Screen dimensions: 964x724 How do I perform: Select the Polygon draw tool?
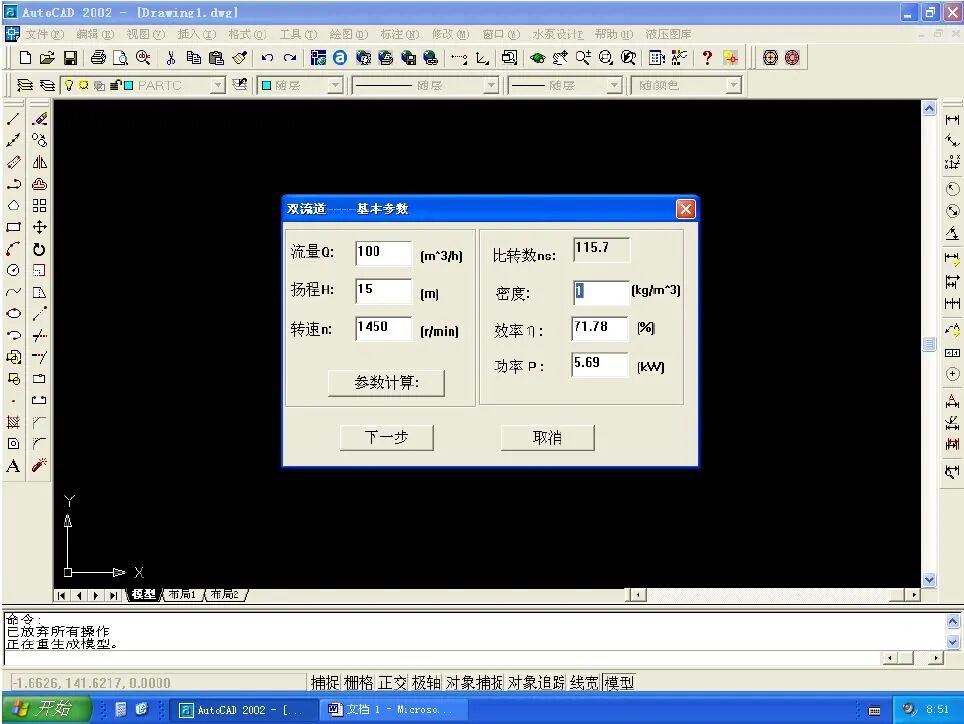tap(13, 205)
